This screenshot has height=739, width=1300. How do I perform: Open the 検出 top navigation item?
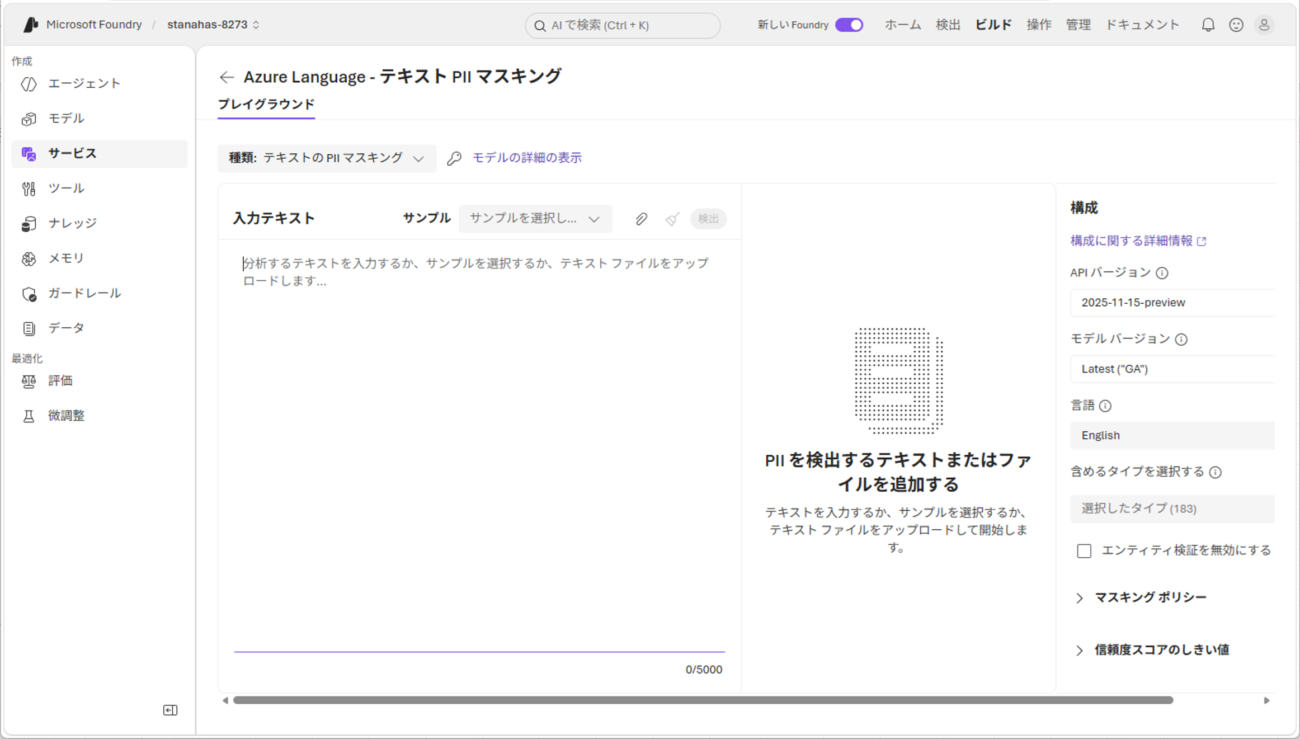[948, 25]
